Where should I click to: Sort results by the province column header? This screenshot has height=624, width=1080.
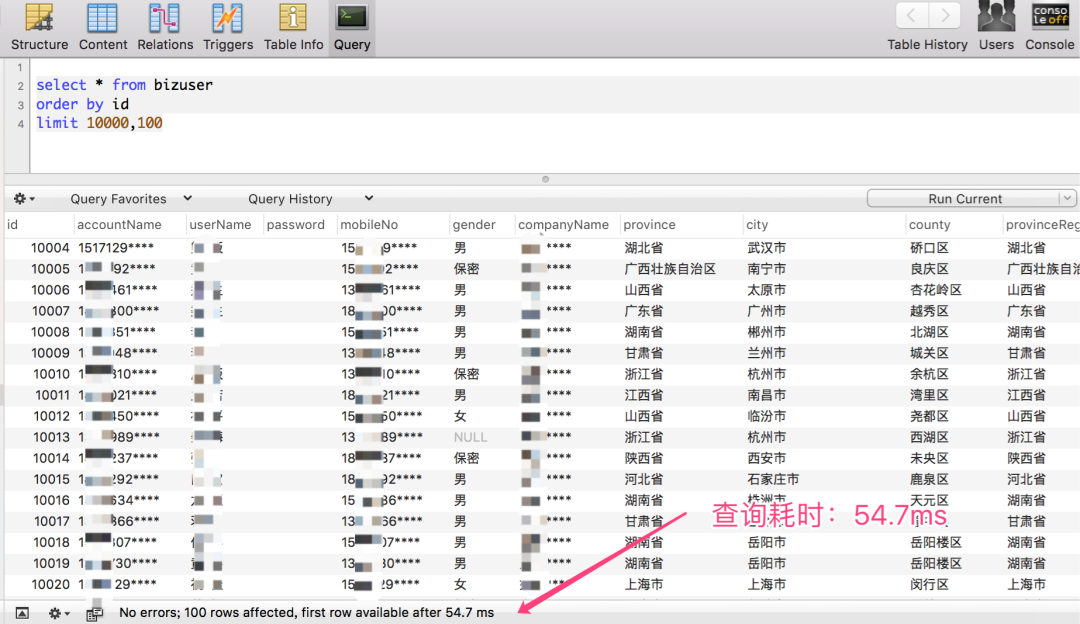pyautogui.click(x=650, y=225)
